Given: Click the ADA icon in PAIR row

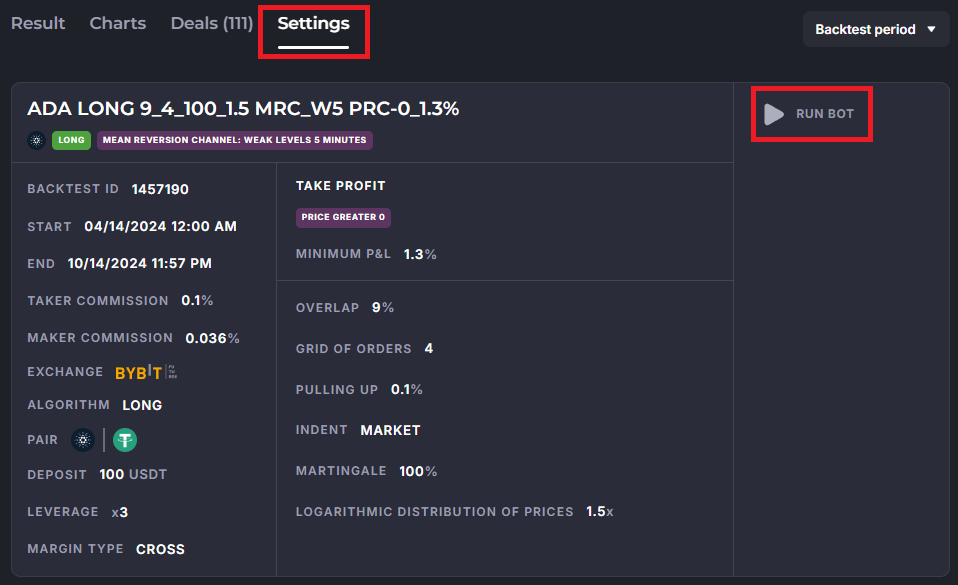Looking at the screenshot, I should [83, 440].
